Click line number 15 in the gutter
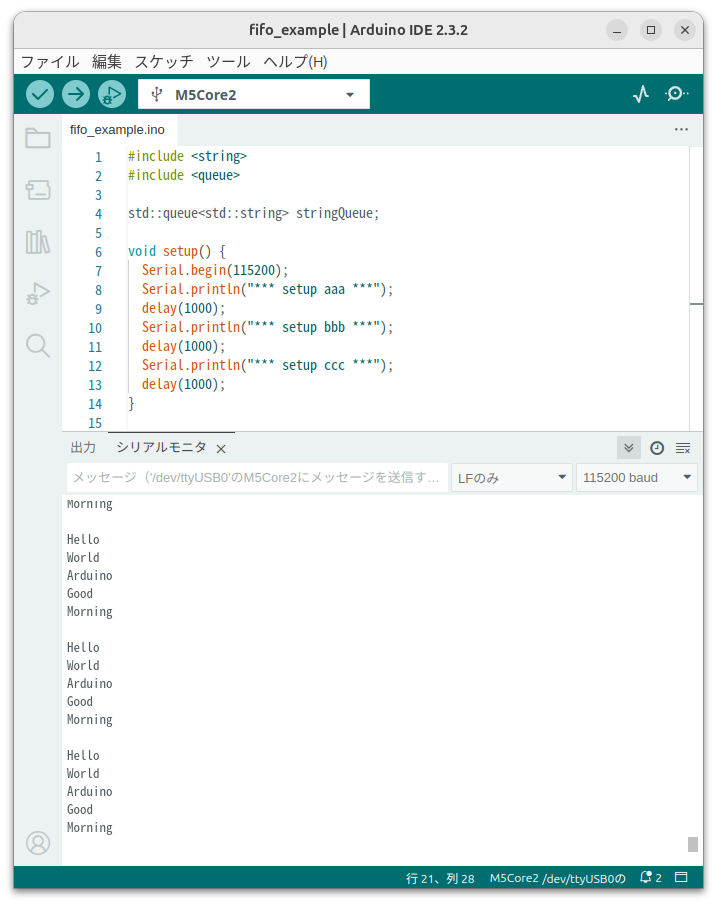Image resolution: width=717 pixels, height=905 pixels. (95, 423)
